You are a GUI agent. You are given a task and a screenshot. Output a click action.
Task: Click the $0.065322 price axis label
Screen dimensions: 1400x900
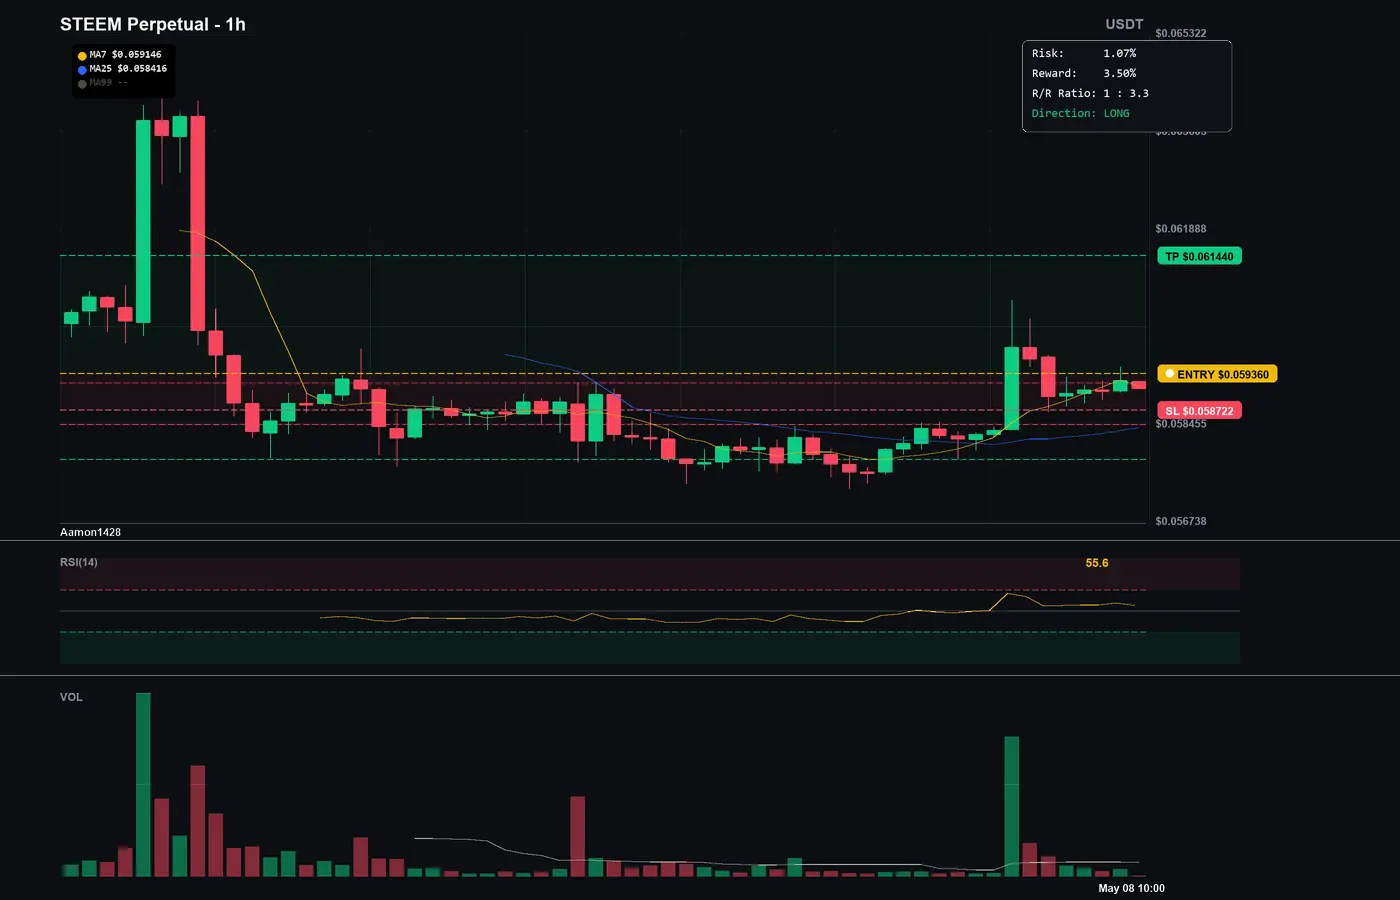coord(1181,33)
